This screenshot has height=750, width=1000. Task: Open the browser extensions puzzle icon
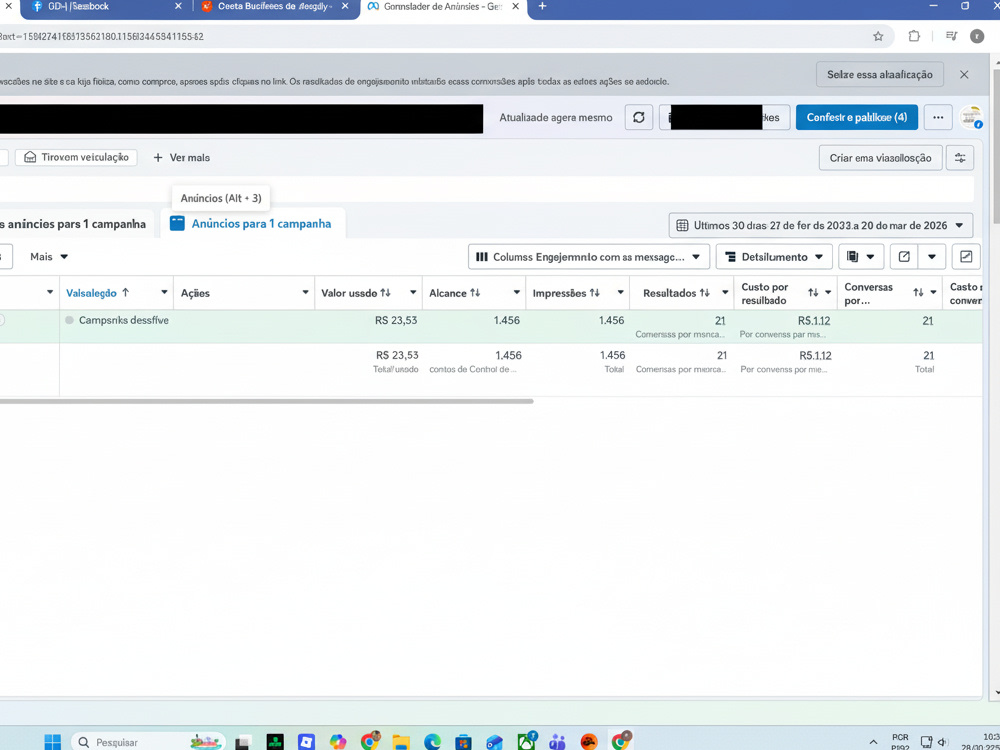[914, 36]
